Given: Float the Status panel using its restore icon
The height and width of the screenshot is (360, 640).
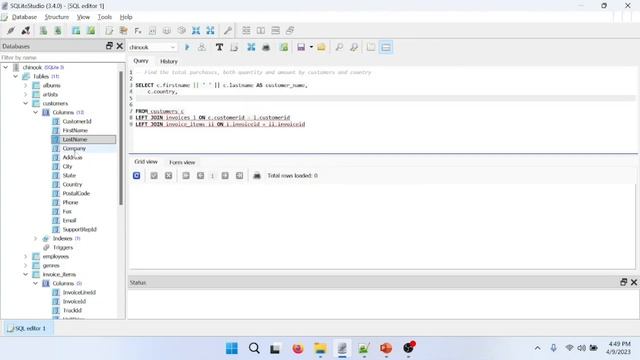Looking at the screenshot, I should (x=623, y=282).
